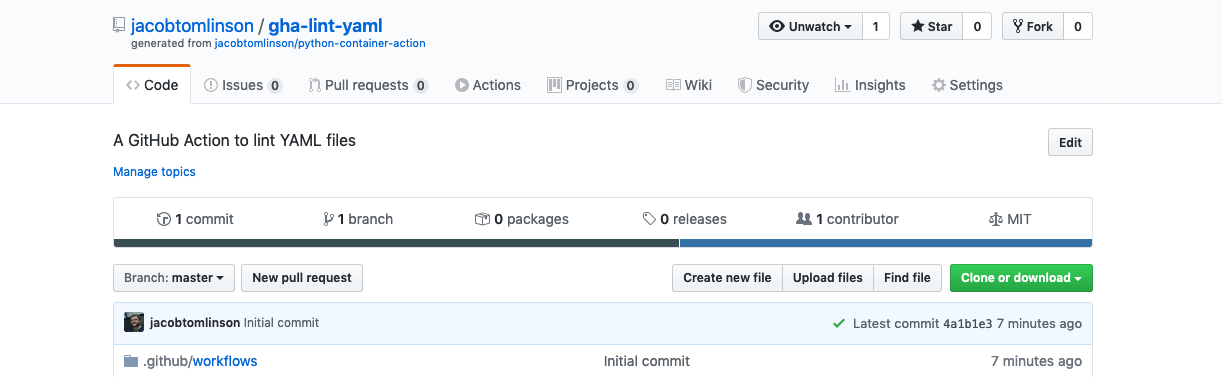
Task: Open the gha-lint-yaml repository link
Action: point(325,26)
